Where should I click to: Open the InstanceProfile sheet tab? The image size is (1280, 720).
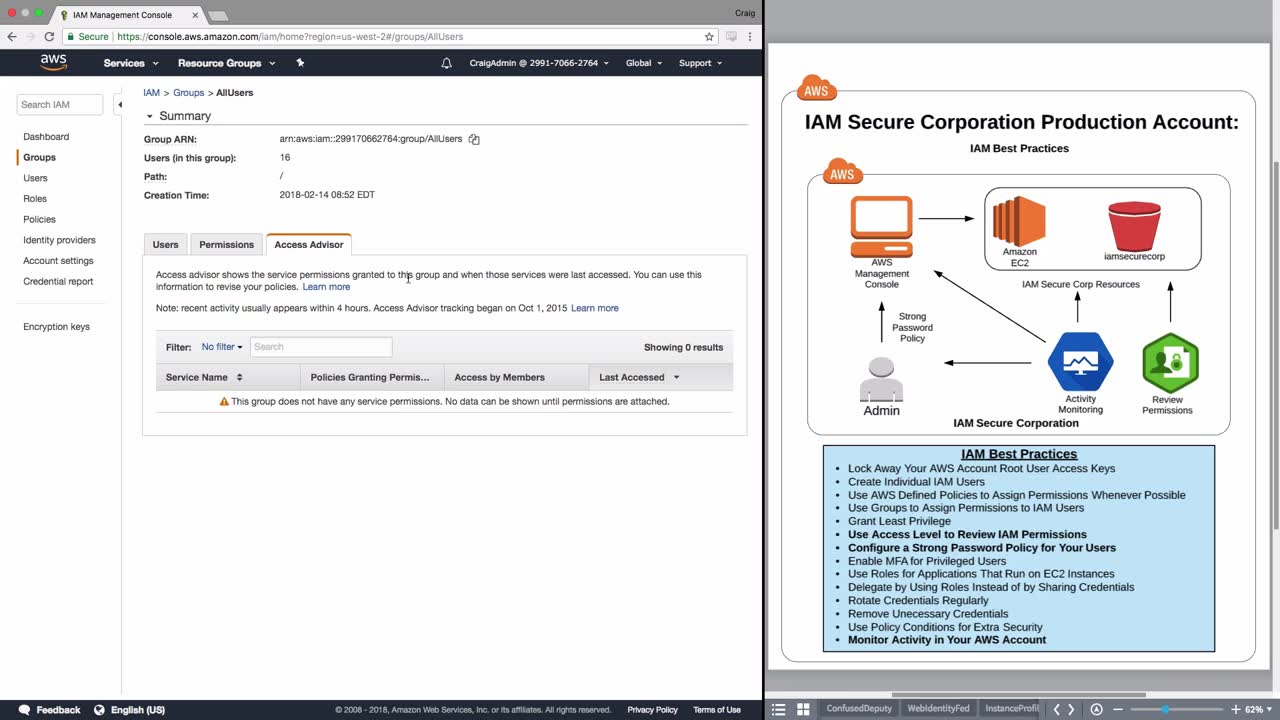1011,709
